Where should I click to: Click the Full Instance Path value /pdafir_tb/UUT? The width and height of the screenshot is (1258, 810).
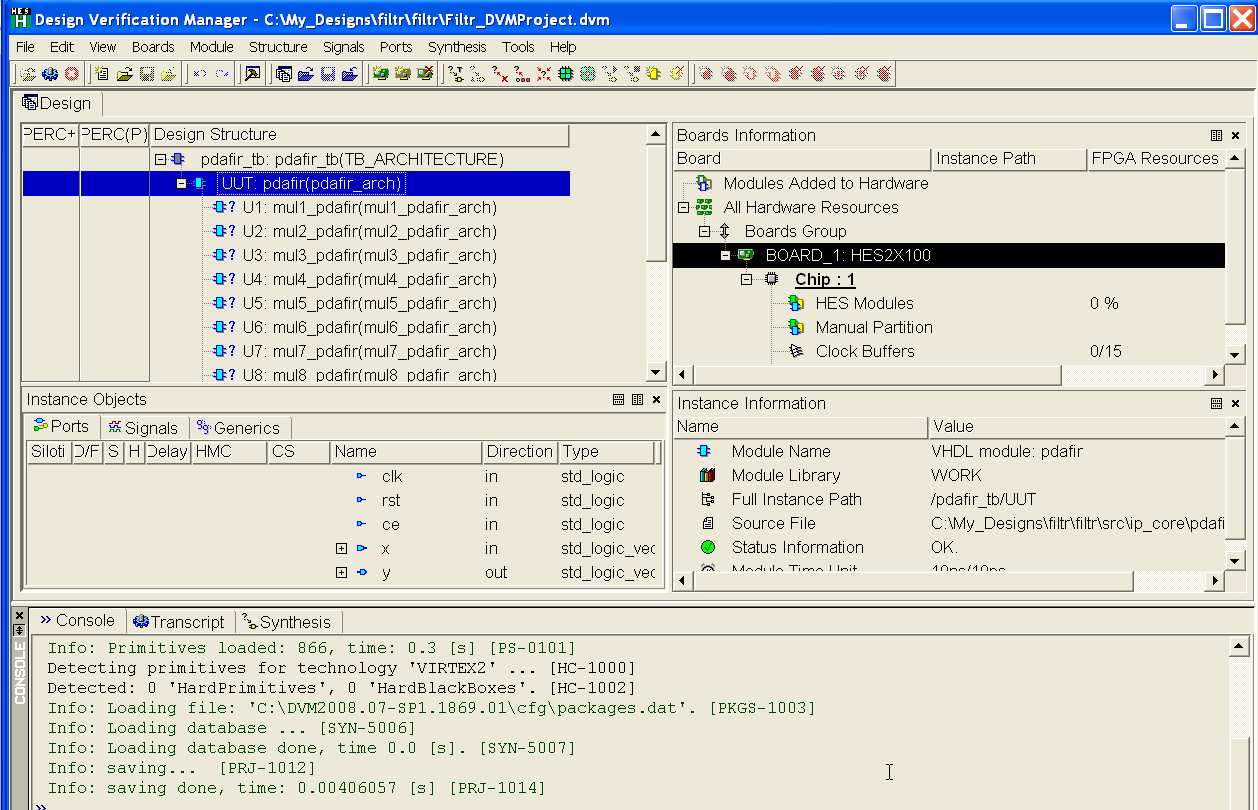(983, 499)
